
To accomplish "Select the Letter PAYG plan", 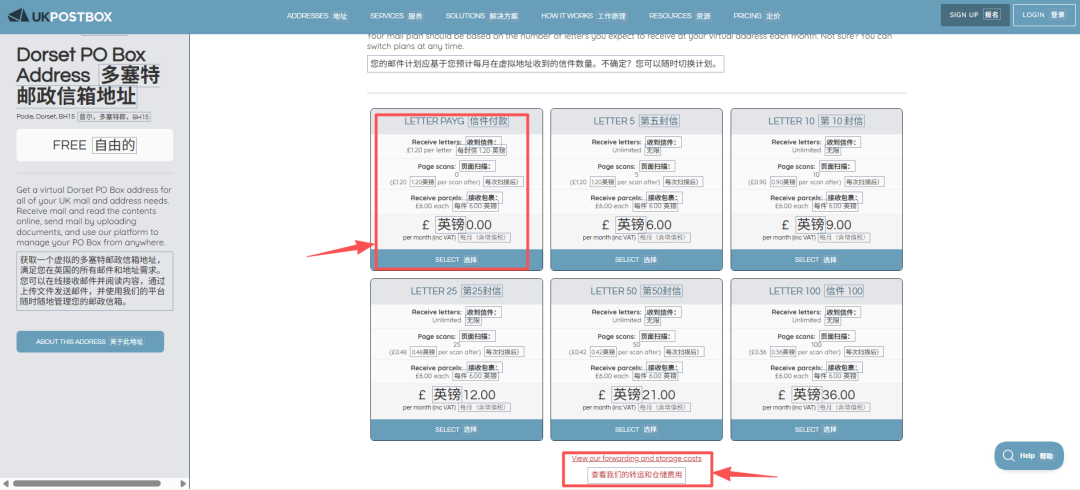I will click(x=456, y=259).
